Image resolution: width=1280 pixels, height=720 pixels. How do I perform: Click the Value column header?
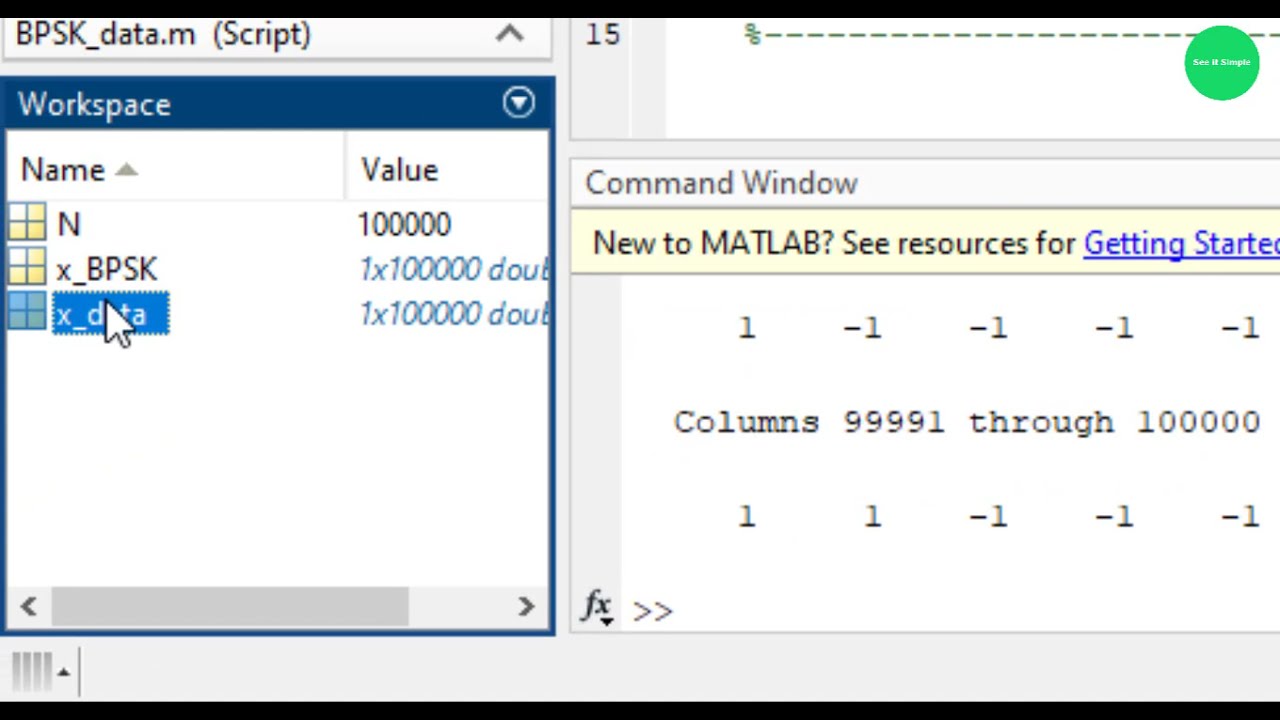pos(399,170)
